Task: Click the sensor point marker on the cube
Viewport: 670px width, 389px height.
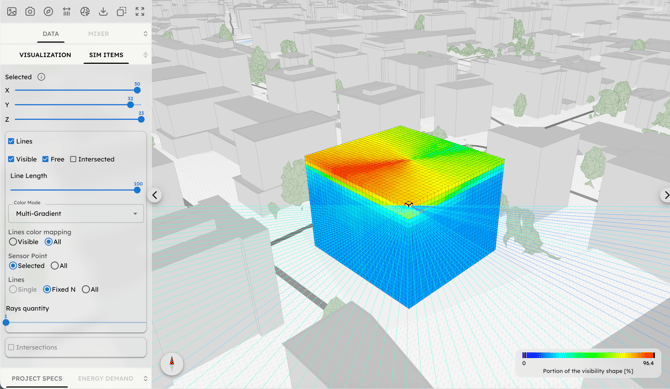Action: coord(408,205)
